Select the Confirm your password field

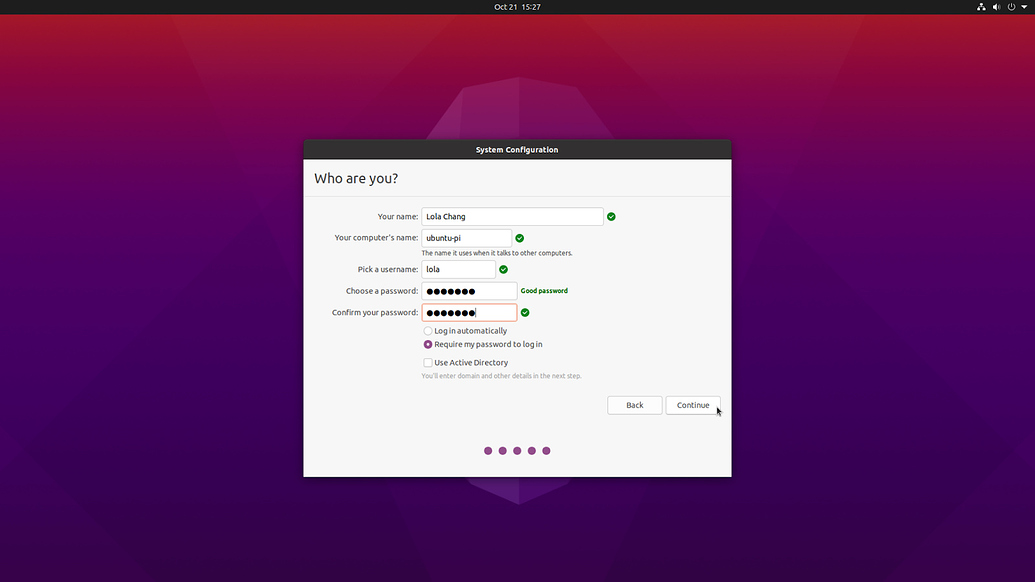point(469,312)
